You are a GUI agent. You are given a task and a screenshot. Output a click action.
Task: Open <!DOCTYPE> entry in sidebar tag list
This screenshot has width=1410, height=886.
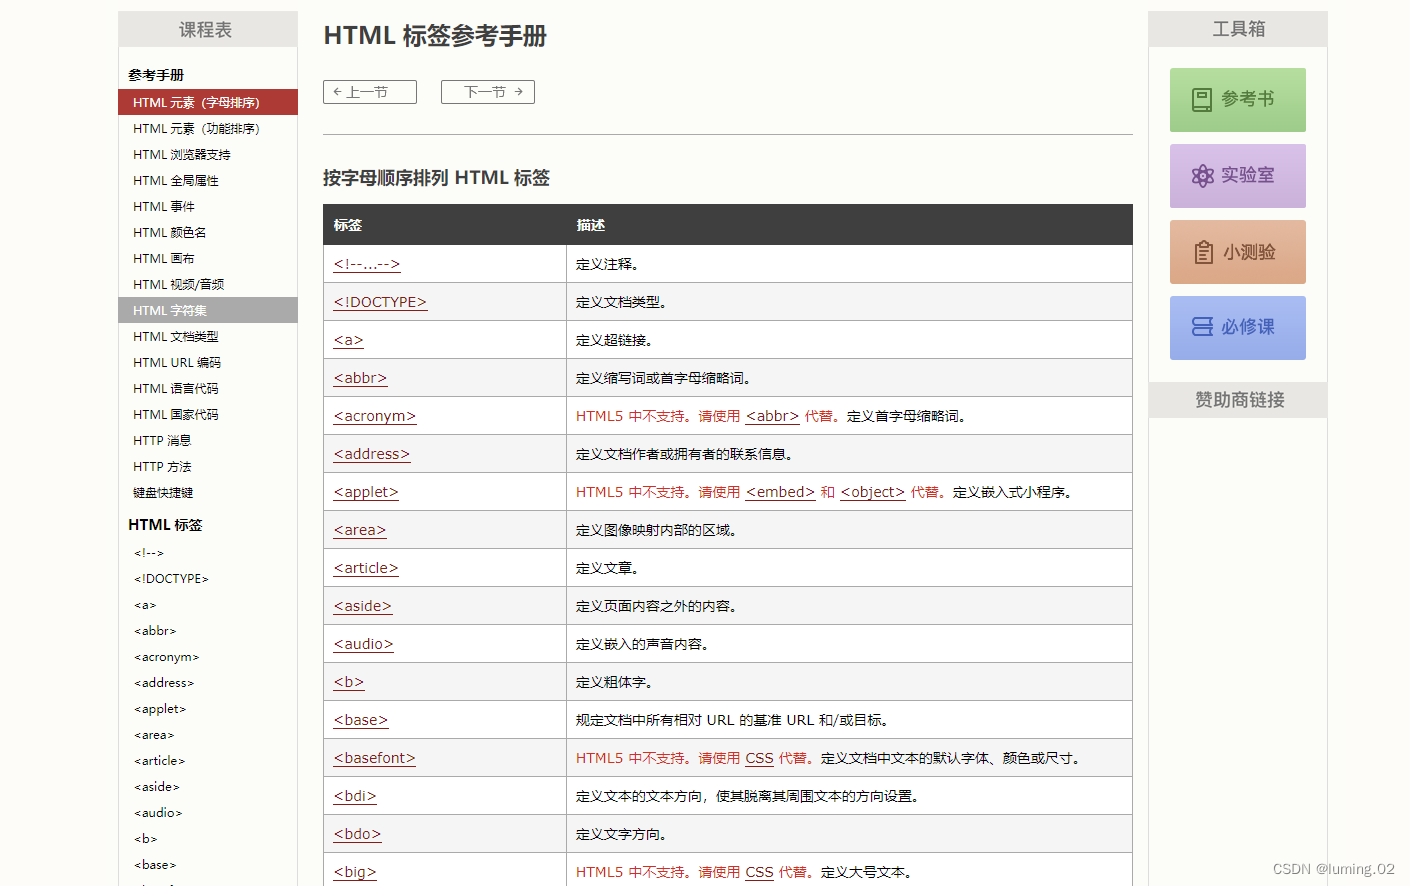[171, 579]
